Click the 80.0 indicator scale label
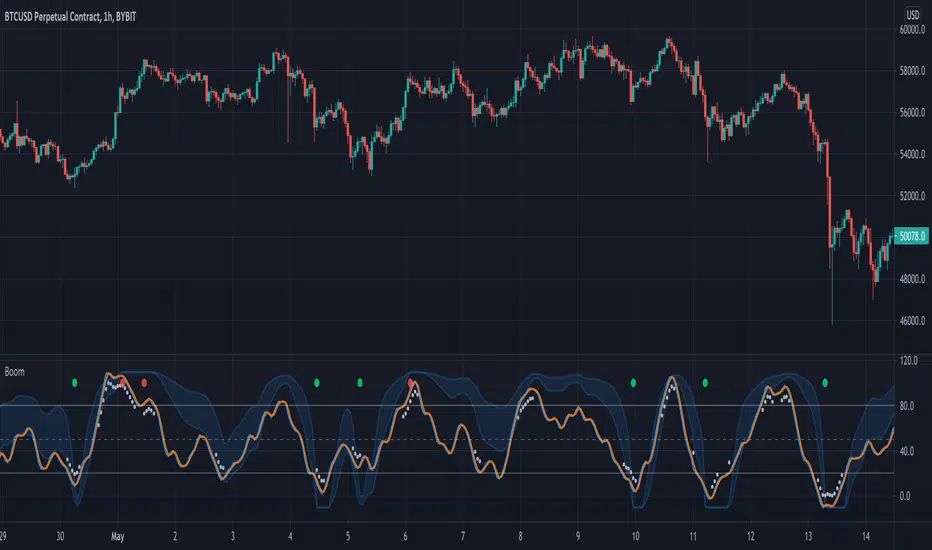The image size is (932, 550). (x=906, y=406)
